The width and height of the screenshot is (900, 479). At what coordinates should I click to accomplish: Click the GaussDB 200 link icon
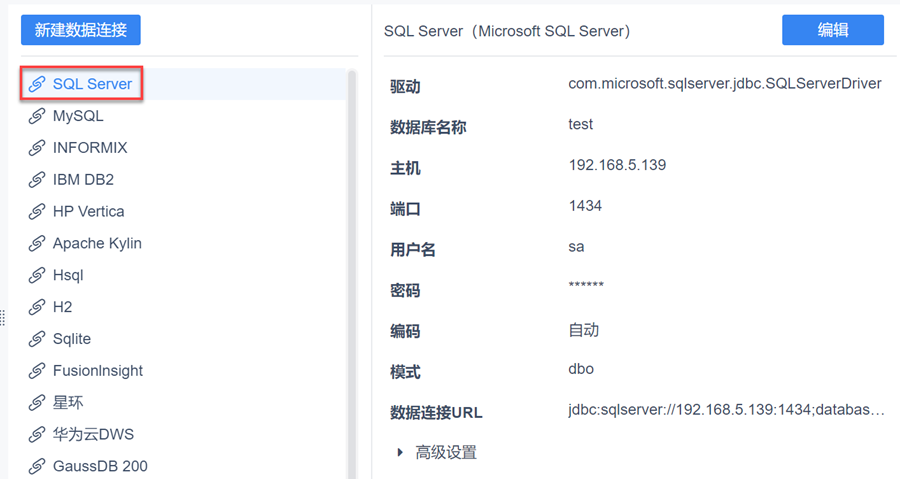pos(37,466)
